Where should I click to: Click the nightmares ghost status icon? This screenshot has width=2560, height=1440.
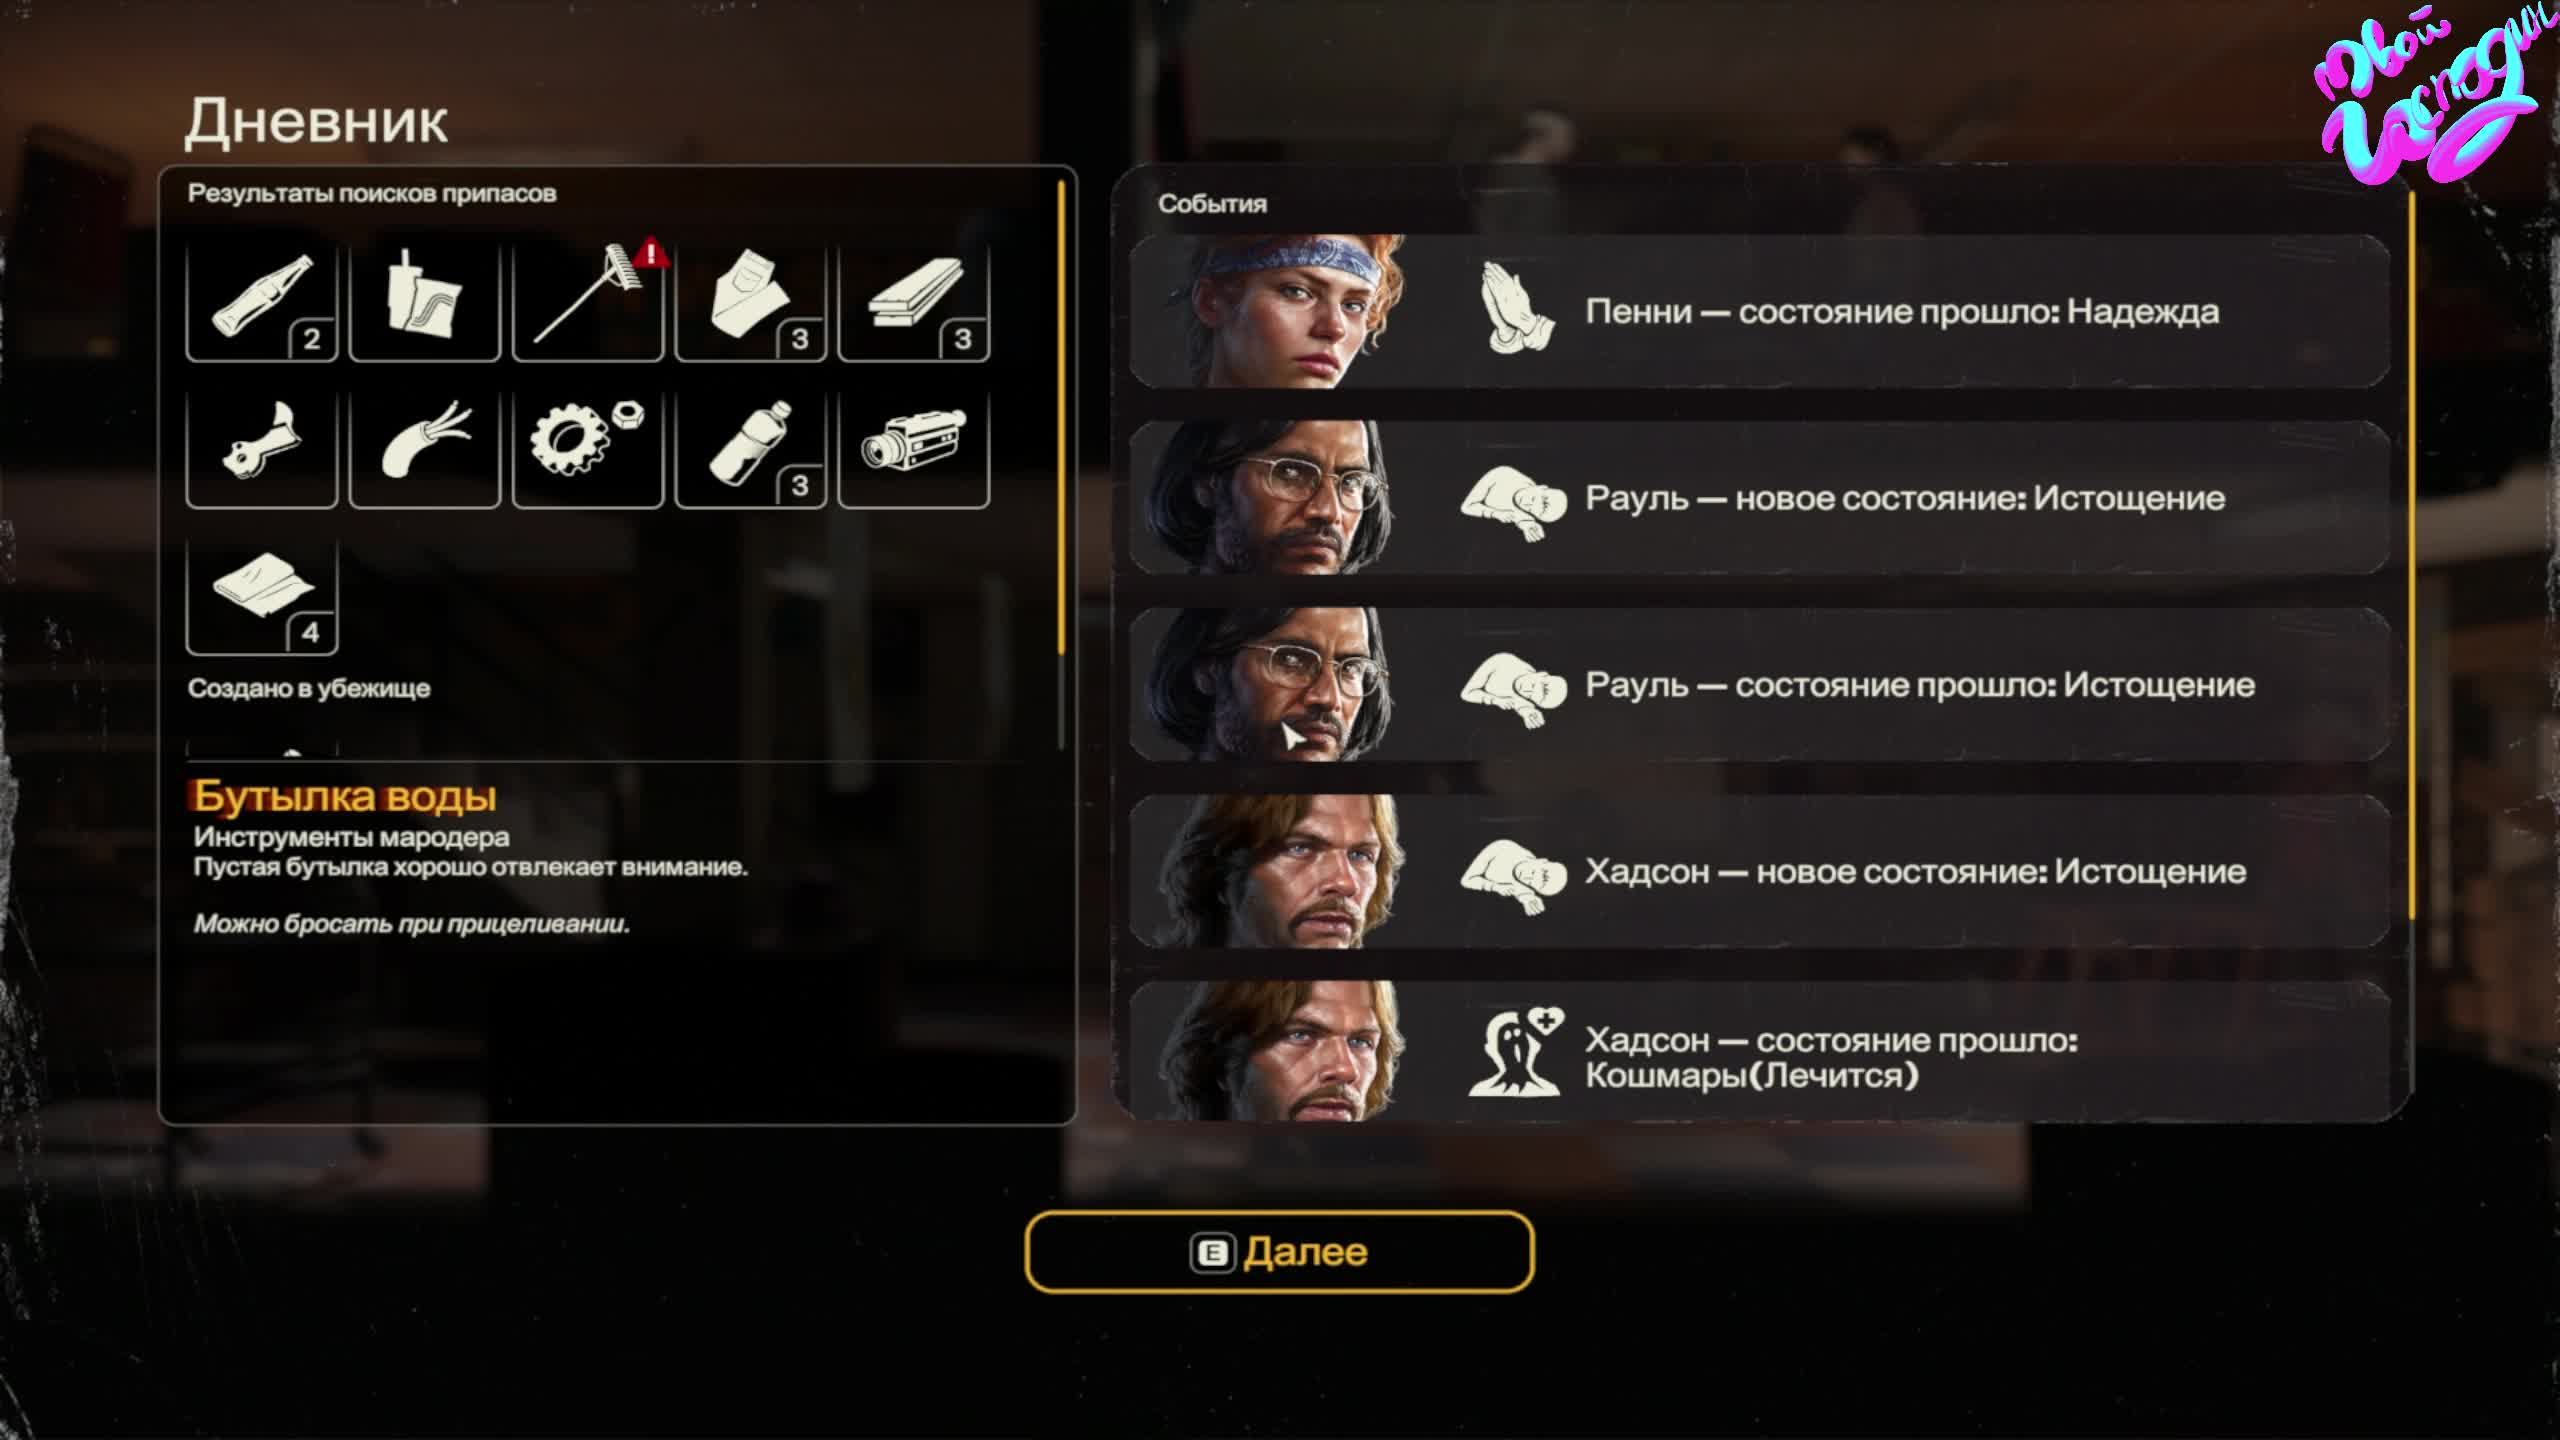point(1514,1052)
